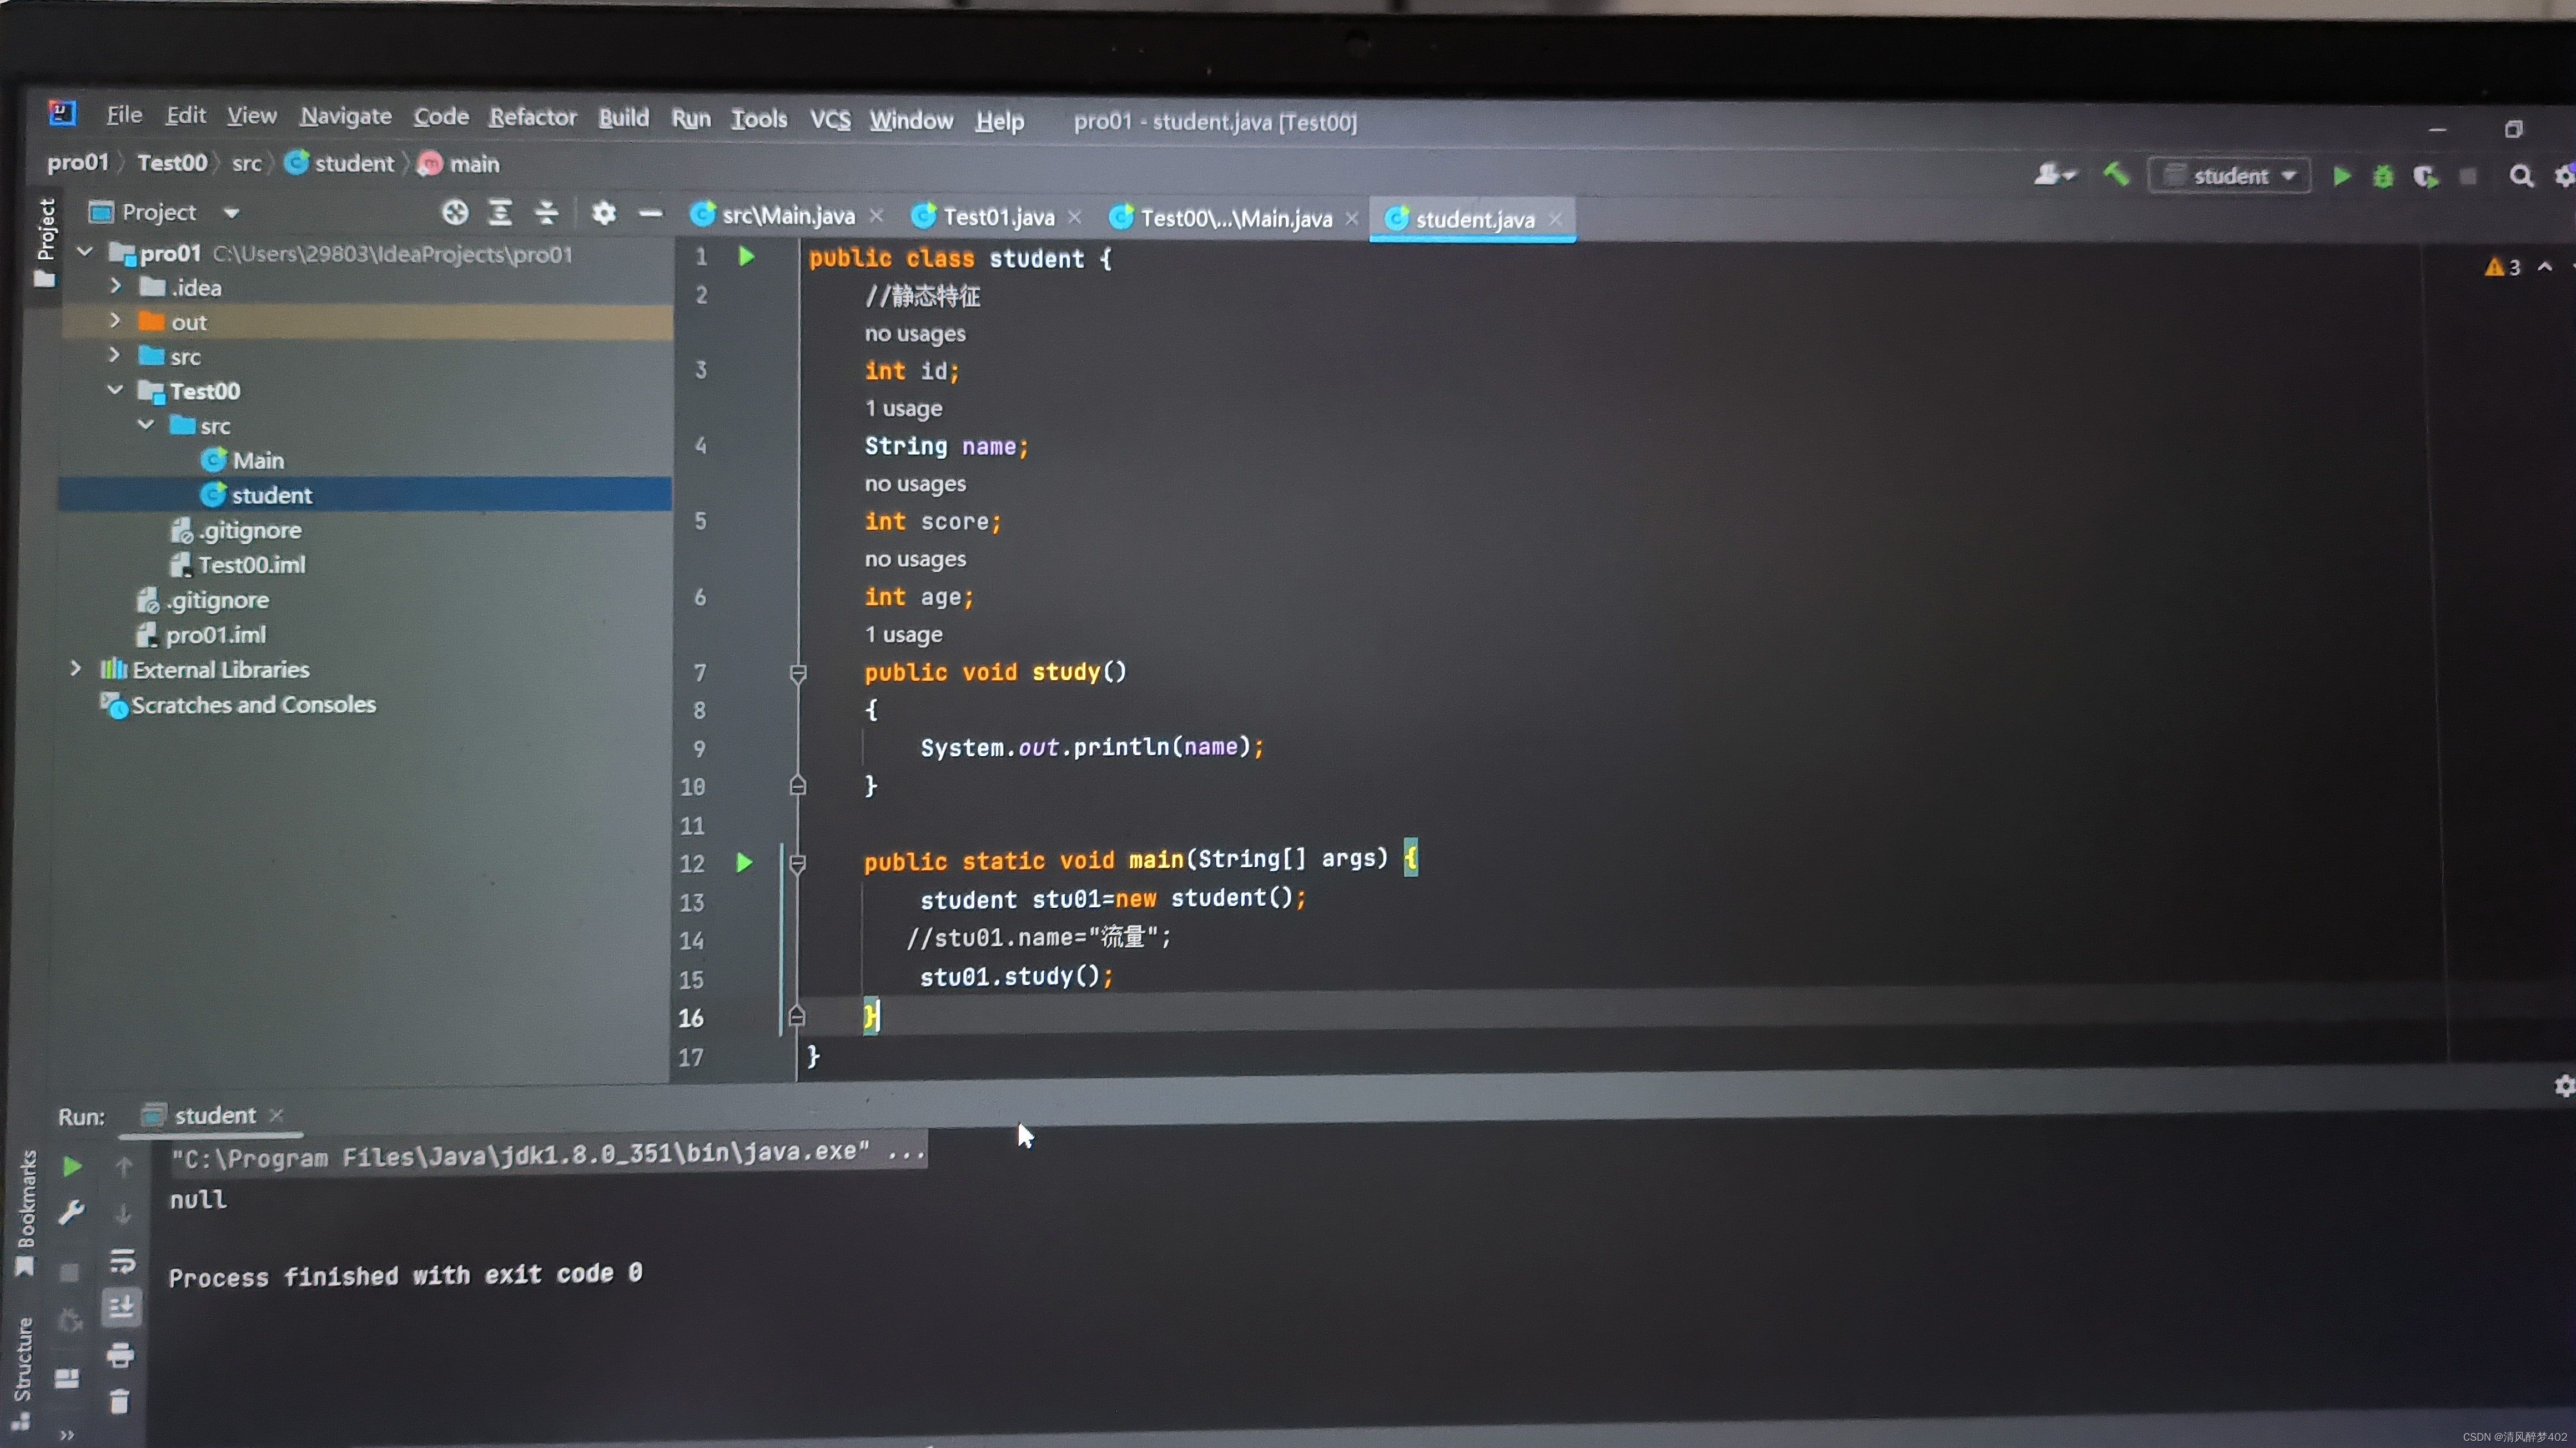Toggle the Structure tool window side button
This screenshot has height=1448, width=2576.
(x=22, y=1373)
